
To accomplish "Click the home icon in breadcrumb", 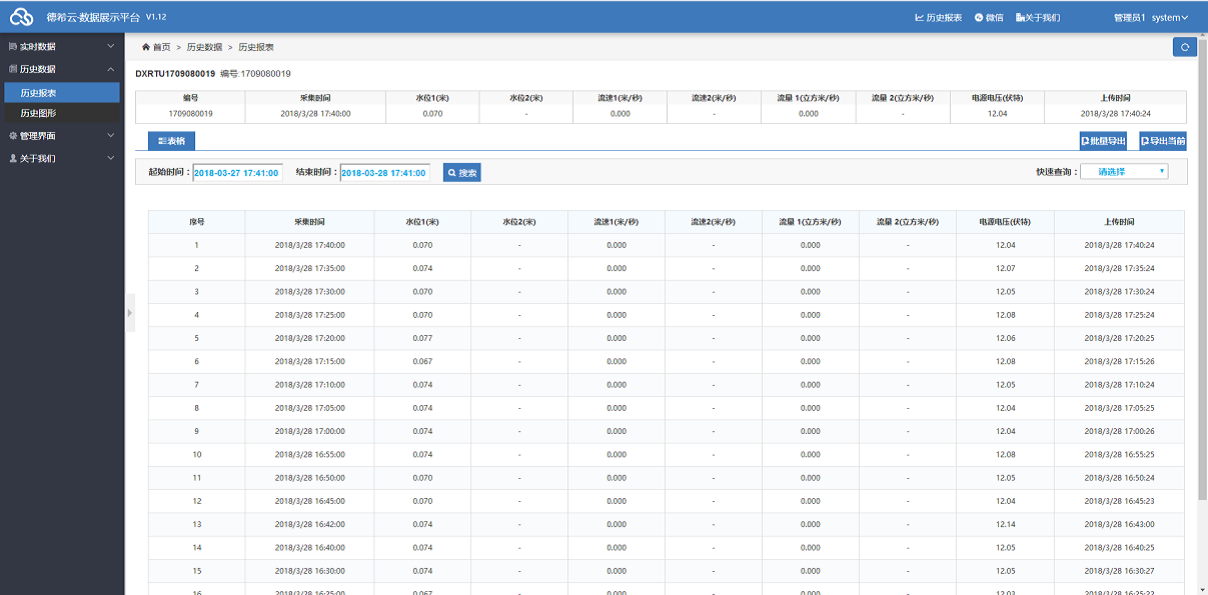I will (146, 47).
